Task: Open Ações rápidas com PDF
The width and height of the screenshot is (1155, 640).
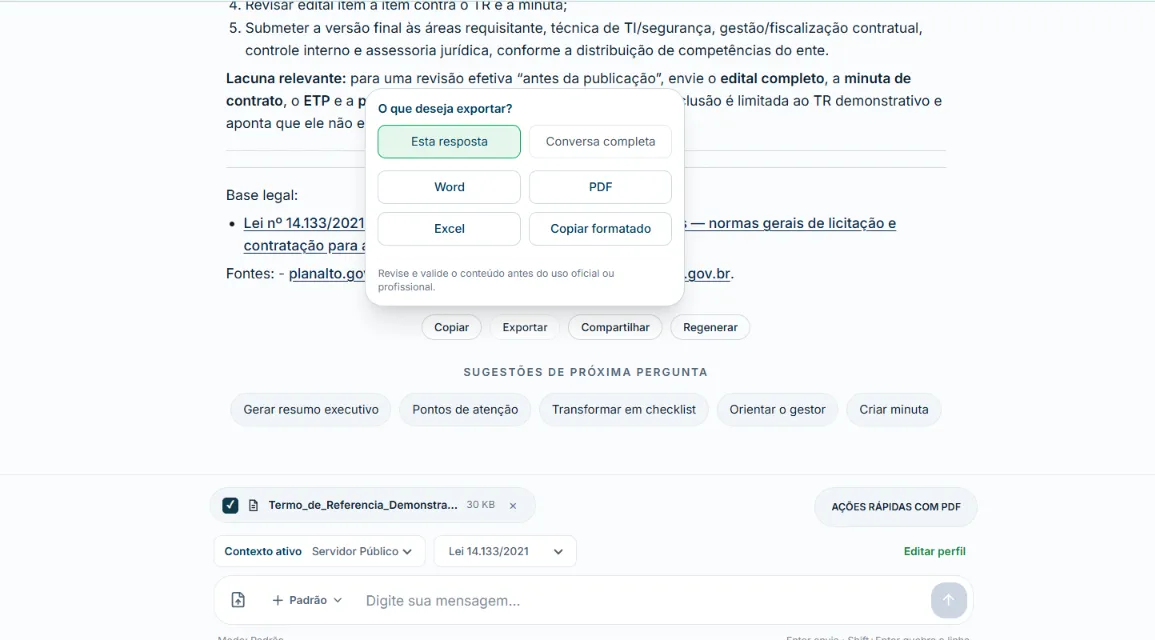Action: coord(896,507)
